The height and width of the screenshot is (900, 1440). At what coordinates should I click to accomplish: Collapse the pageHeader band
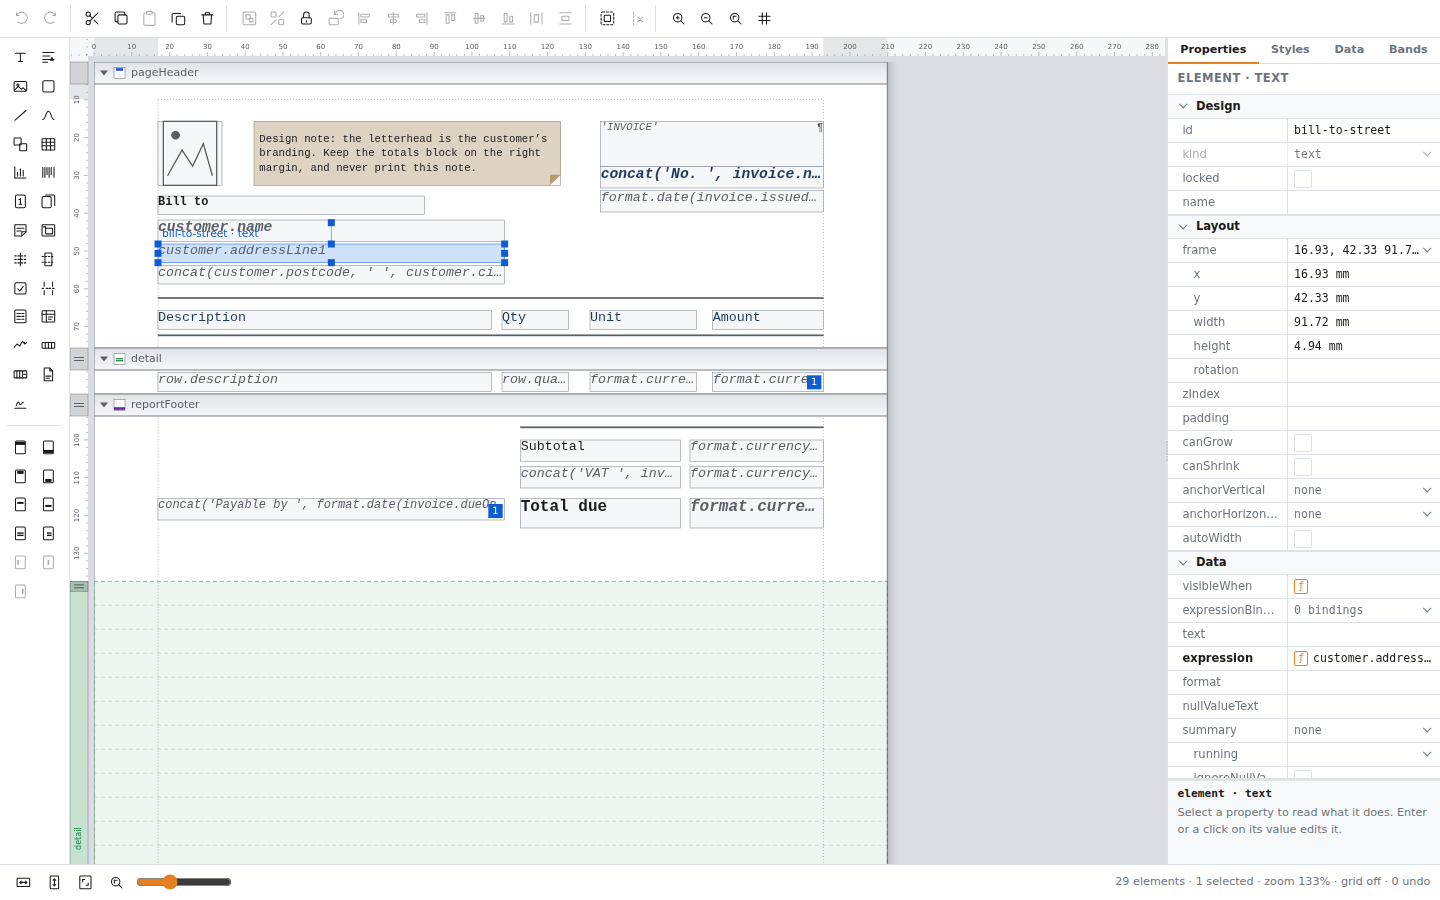(104, 73)
